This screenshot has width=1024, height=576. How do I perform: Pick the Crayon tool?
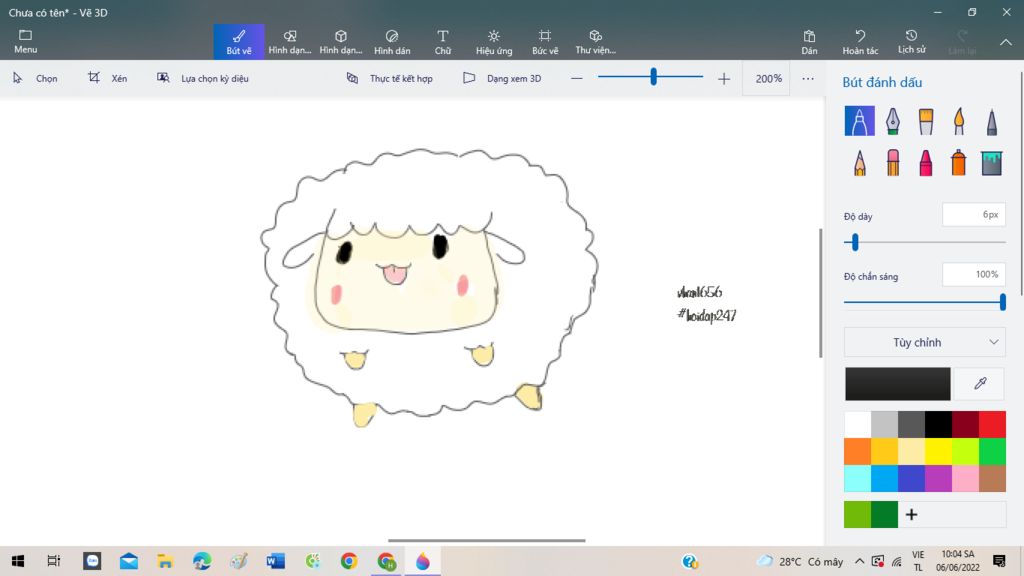(x=925, y=162)
